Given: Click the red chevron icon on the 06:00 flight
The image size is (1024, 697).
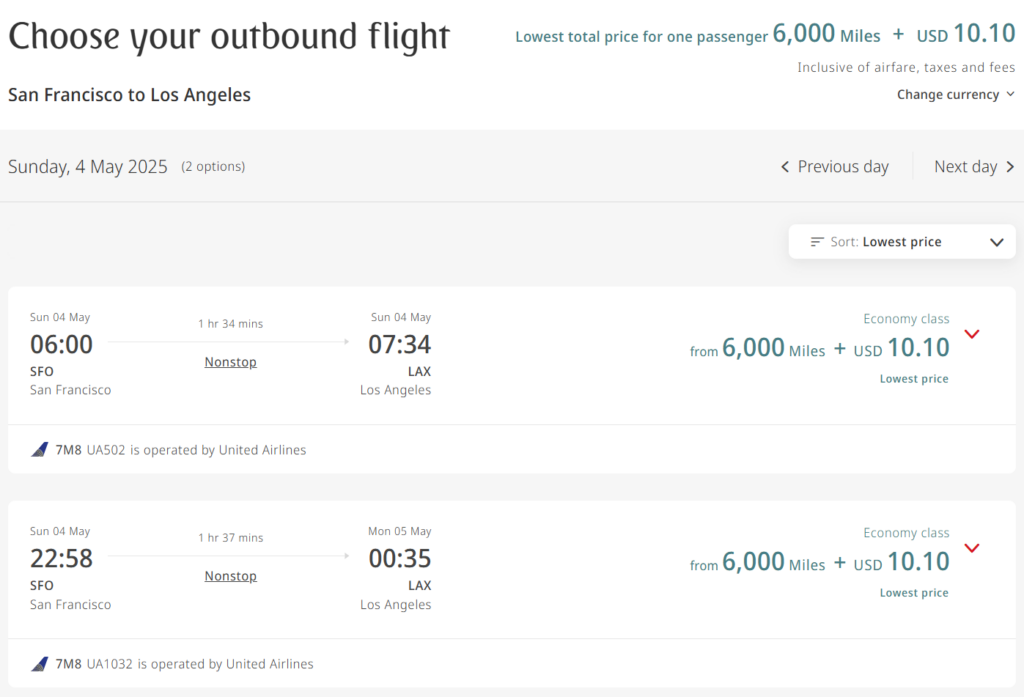Looking at the screenshot, I should click(972, 335).
